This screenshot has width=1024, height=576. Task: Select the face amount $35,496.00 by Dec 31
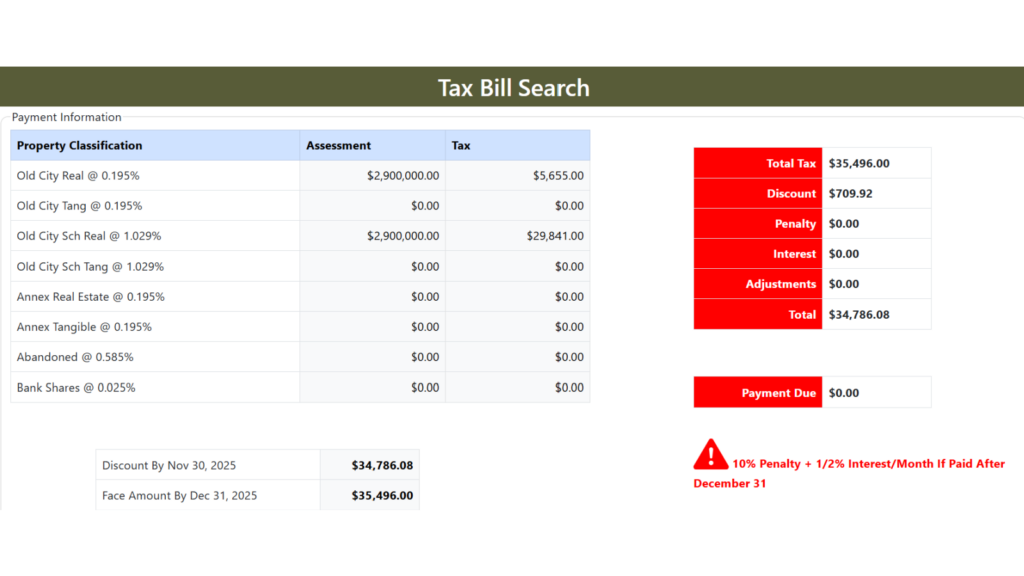point(382,495)
